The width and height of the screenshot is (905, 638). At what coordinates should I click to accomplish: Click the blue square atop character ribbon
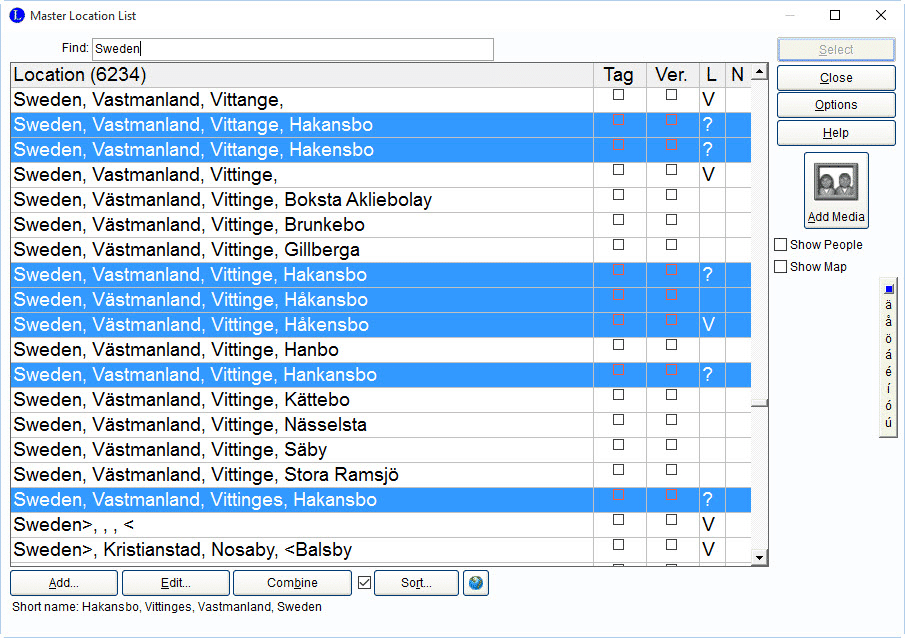pos(889,289)
